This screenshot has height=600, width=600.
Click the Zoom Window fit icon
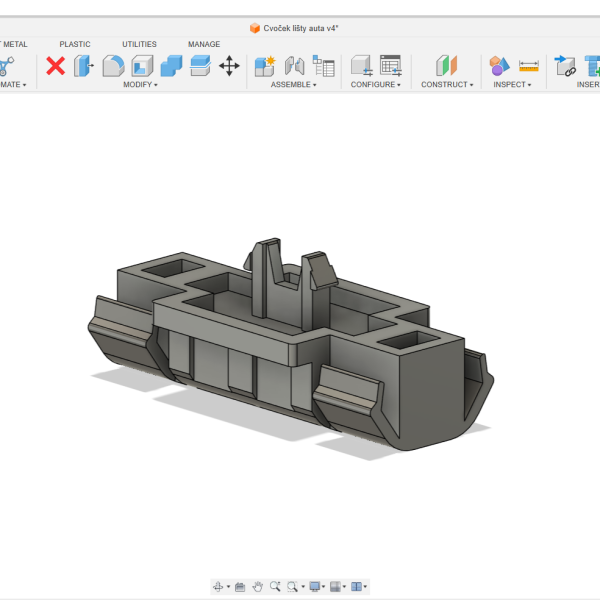coord(292,587)
